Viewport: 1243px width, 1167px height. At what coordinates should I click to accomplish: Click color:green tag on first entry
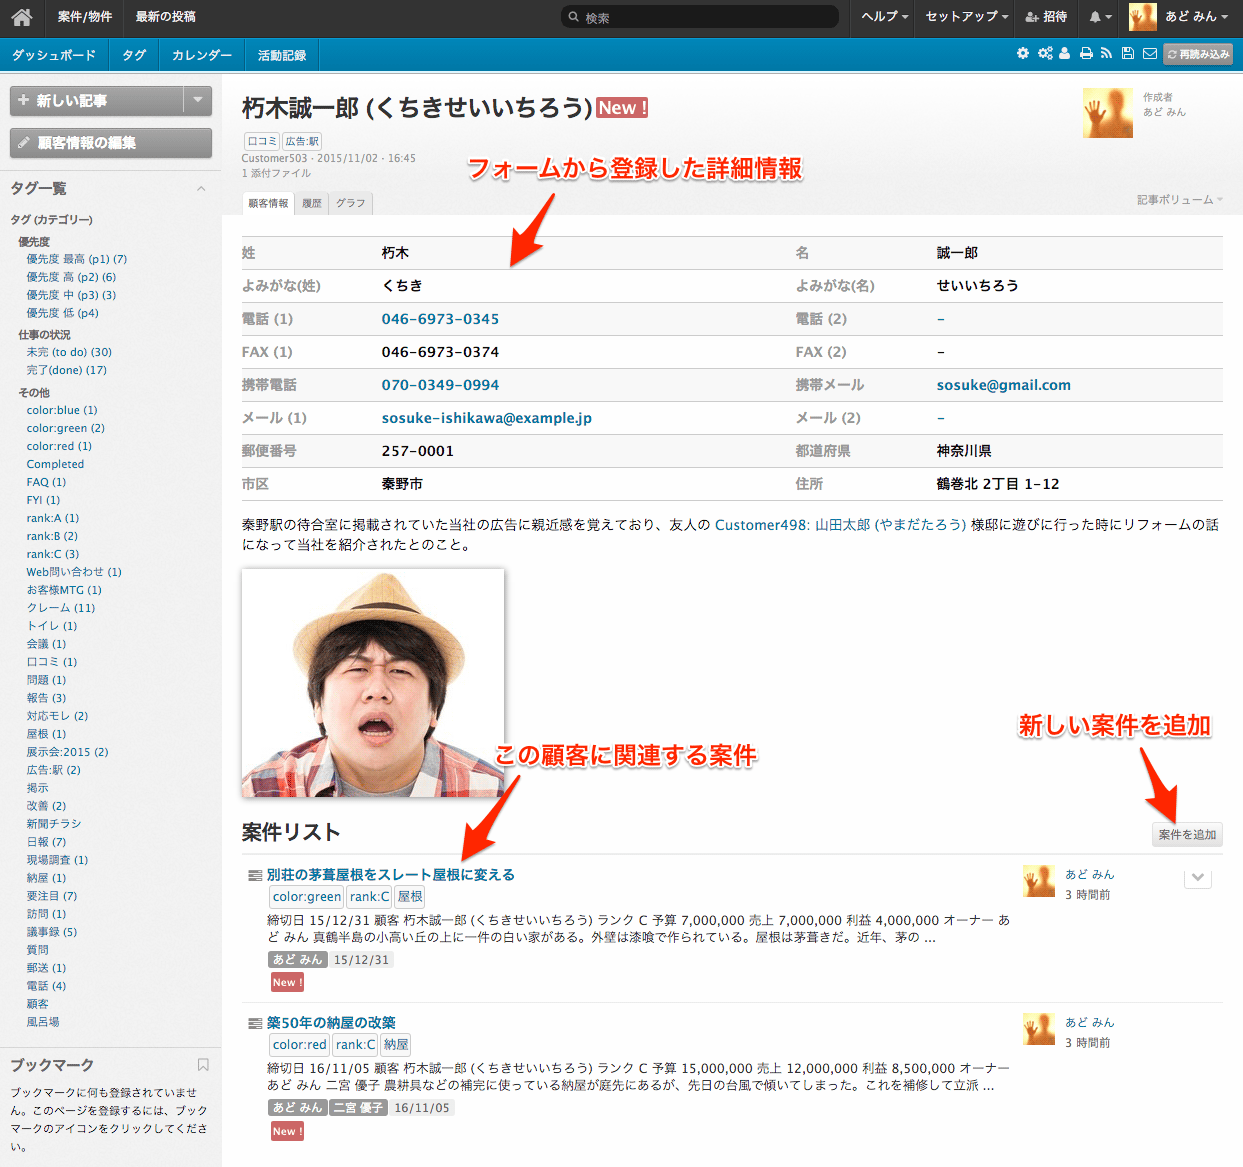click(306, 897)
